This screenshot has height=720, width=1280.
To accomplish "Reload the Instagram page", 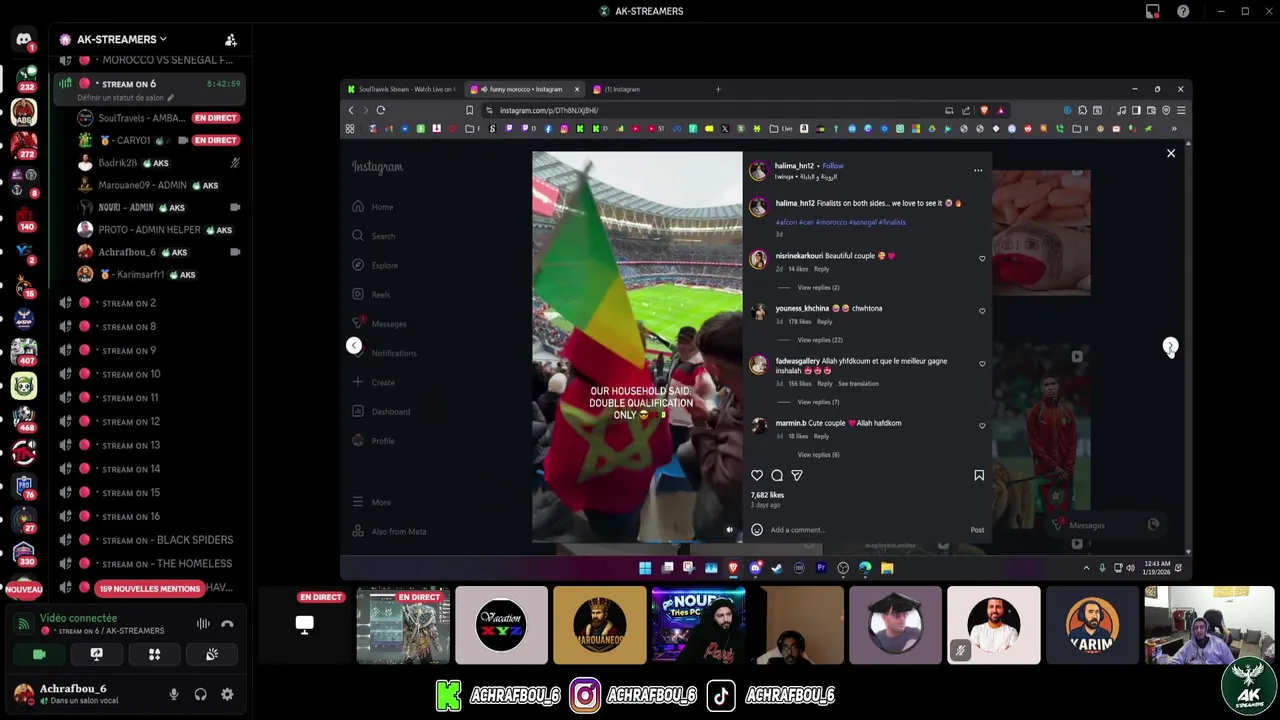I will click(381, 110).
